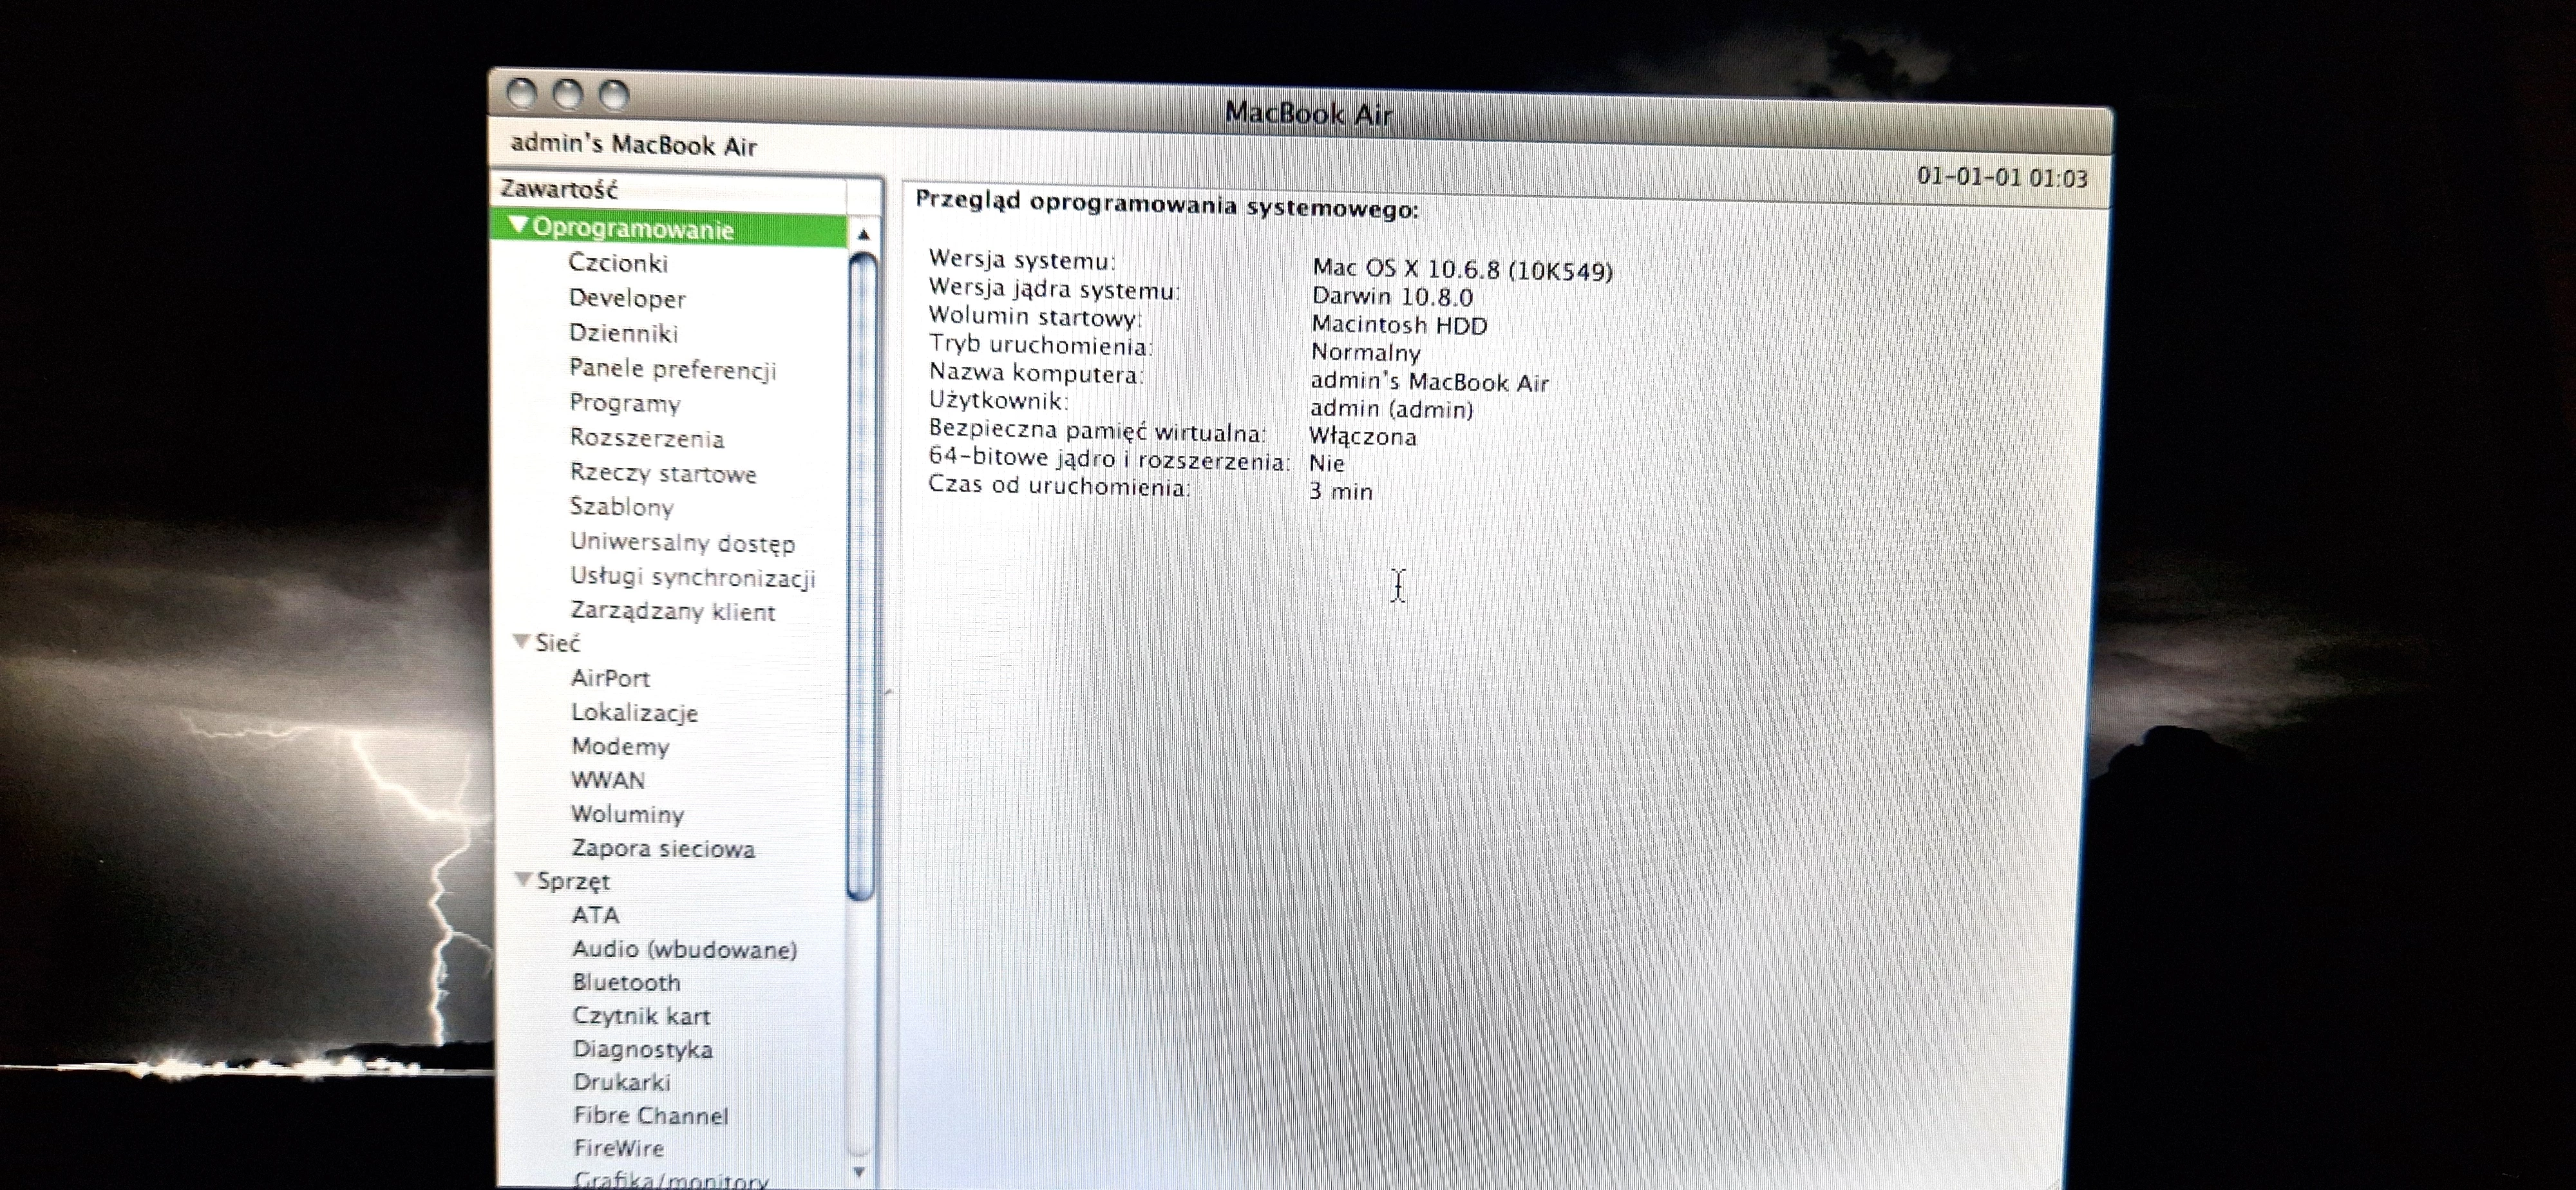Viewport: 2576px width, 1190px height.
Task: Select Rzeczy startowe item
Action: click(663, 473)
